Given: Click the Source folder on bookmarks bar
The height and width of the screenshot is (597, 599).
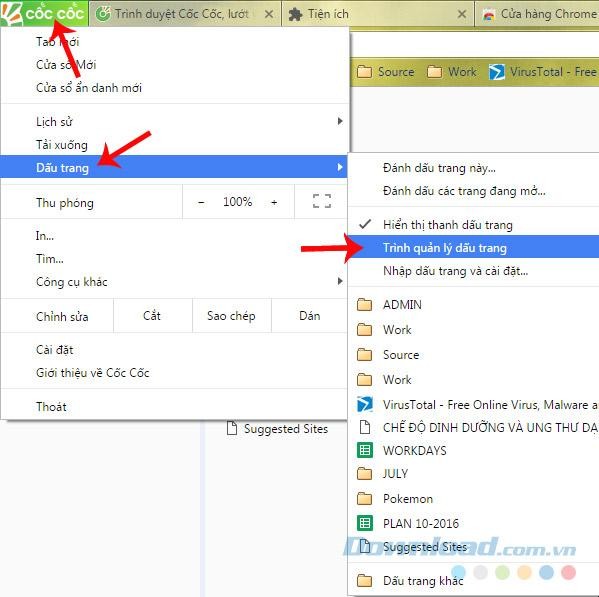Looking at the screenshot, I should [386, 72].
